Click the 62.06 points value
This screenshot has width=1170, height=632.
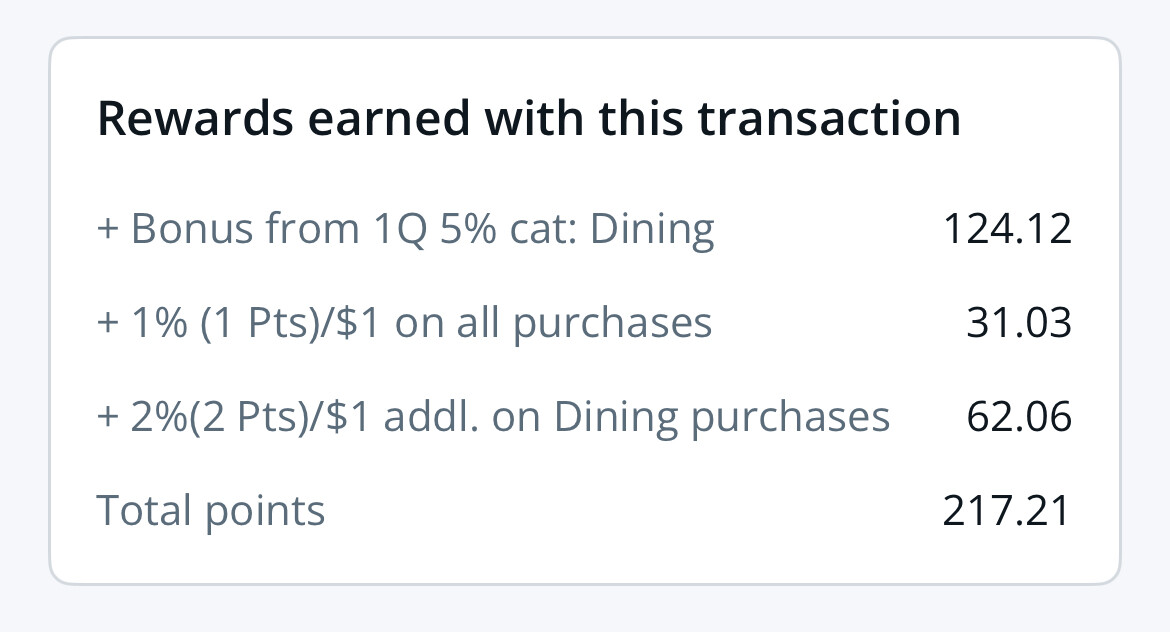click(1019, 417)
